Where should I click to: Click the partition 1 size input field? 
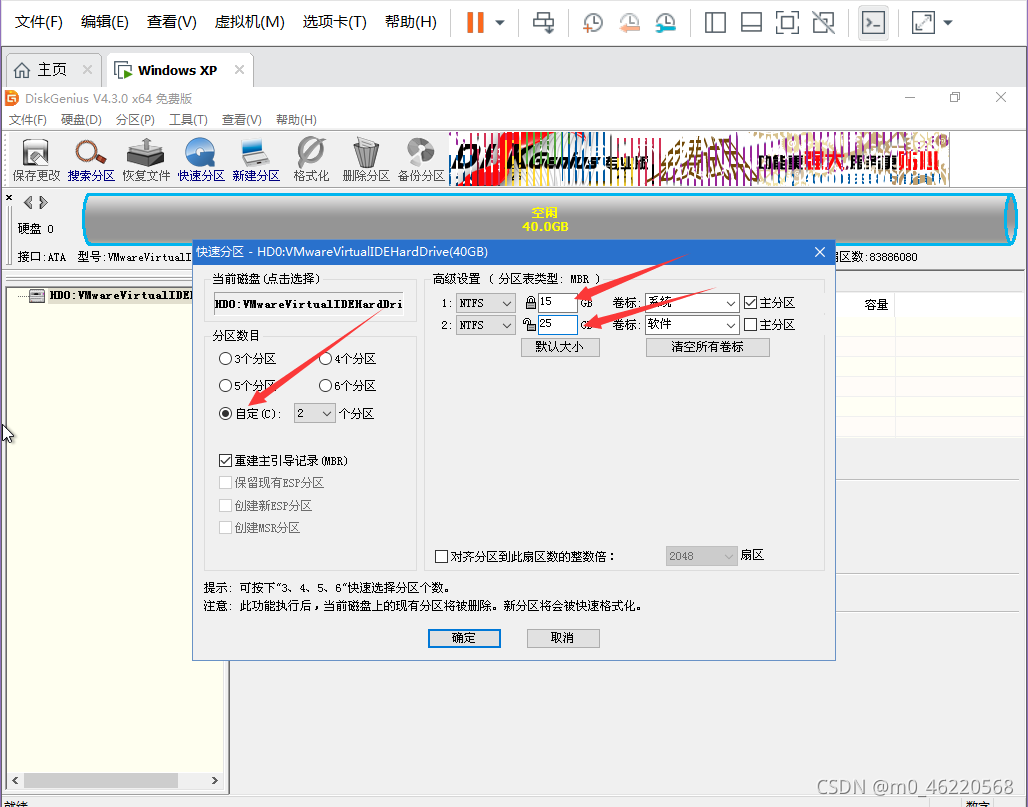pos(558,302)
